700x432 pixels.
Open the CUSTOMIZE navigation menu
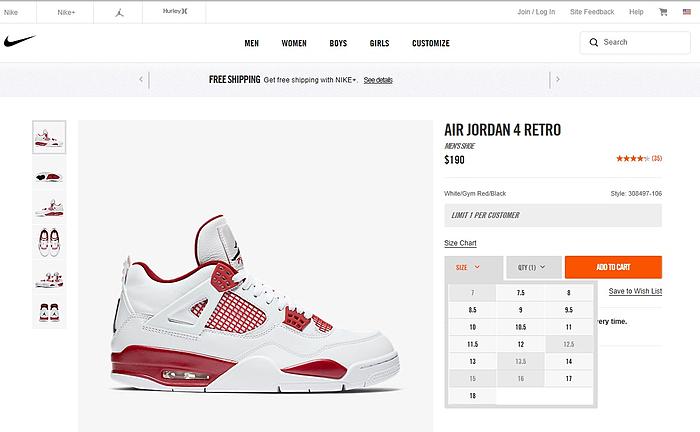pos(431,43)
